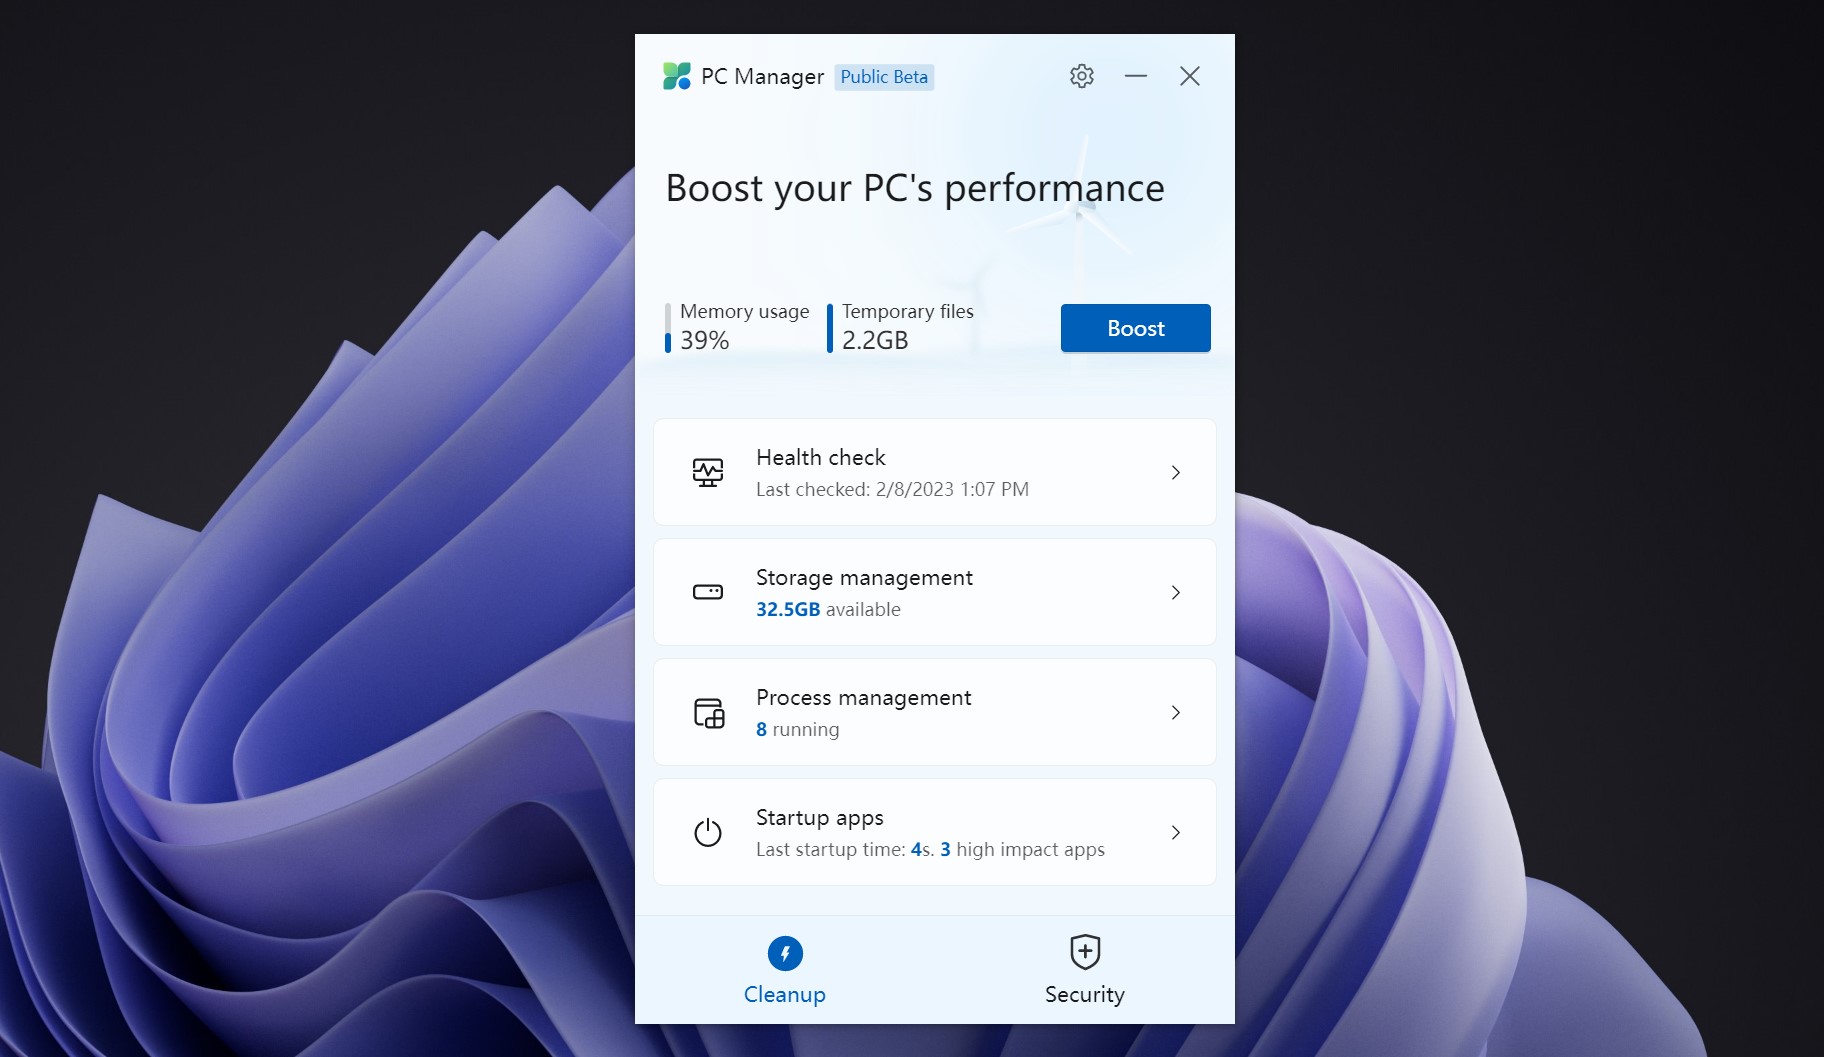Click the Security shield icon
Image resolution: width=1824 pixels, height=1057 pixels.
(1085, 952)
